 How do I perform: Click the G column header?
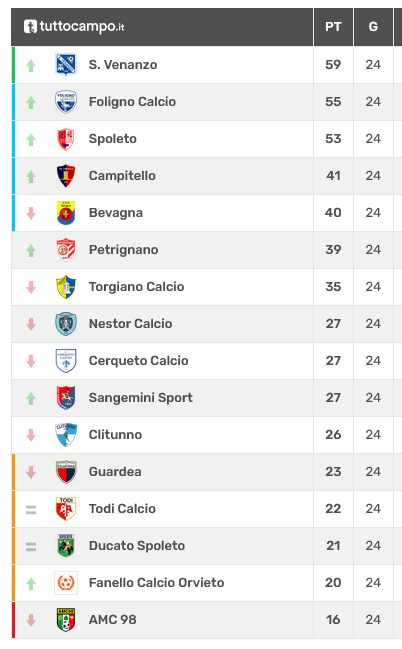[373, 27]
